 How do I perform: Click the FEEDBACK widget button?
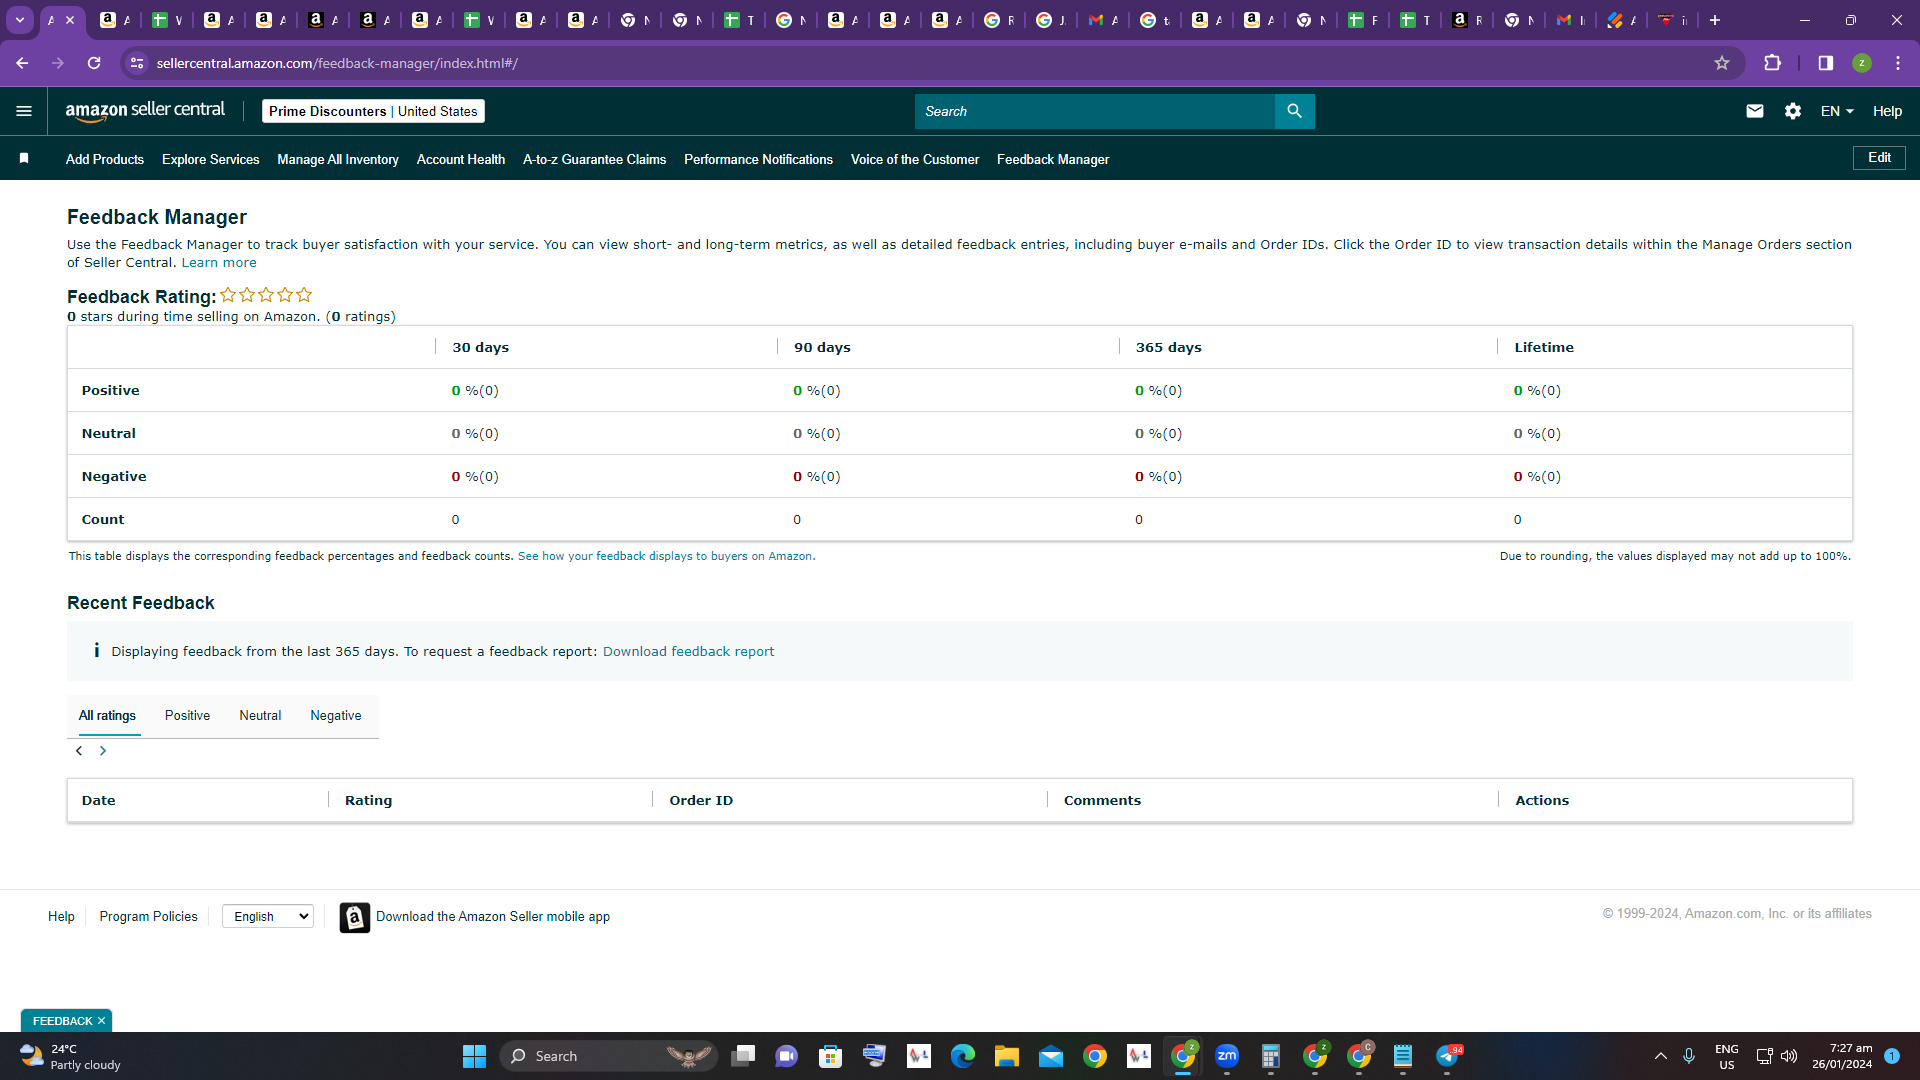pos(62,1021)
